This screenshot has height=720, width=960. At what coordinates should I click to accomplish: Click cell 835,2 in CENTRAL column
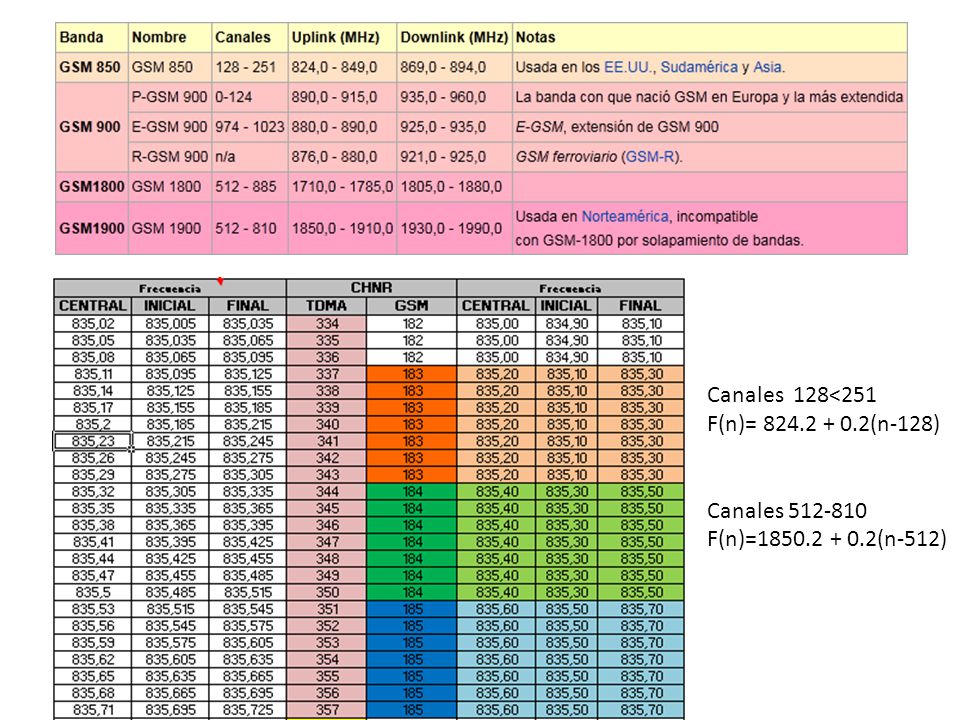pos(92,424)
